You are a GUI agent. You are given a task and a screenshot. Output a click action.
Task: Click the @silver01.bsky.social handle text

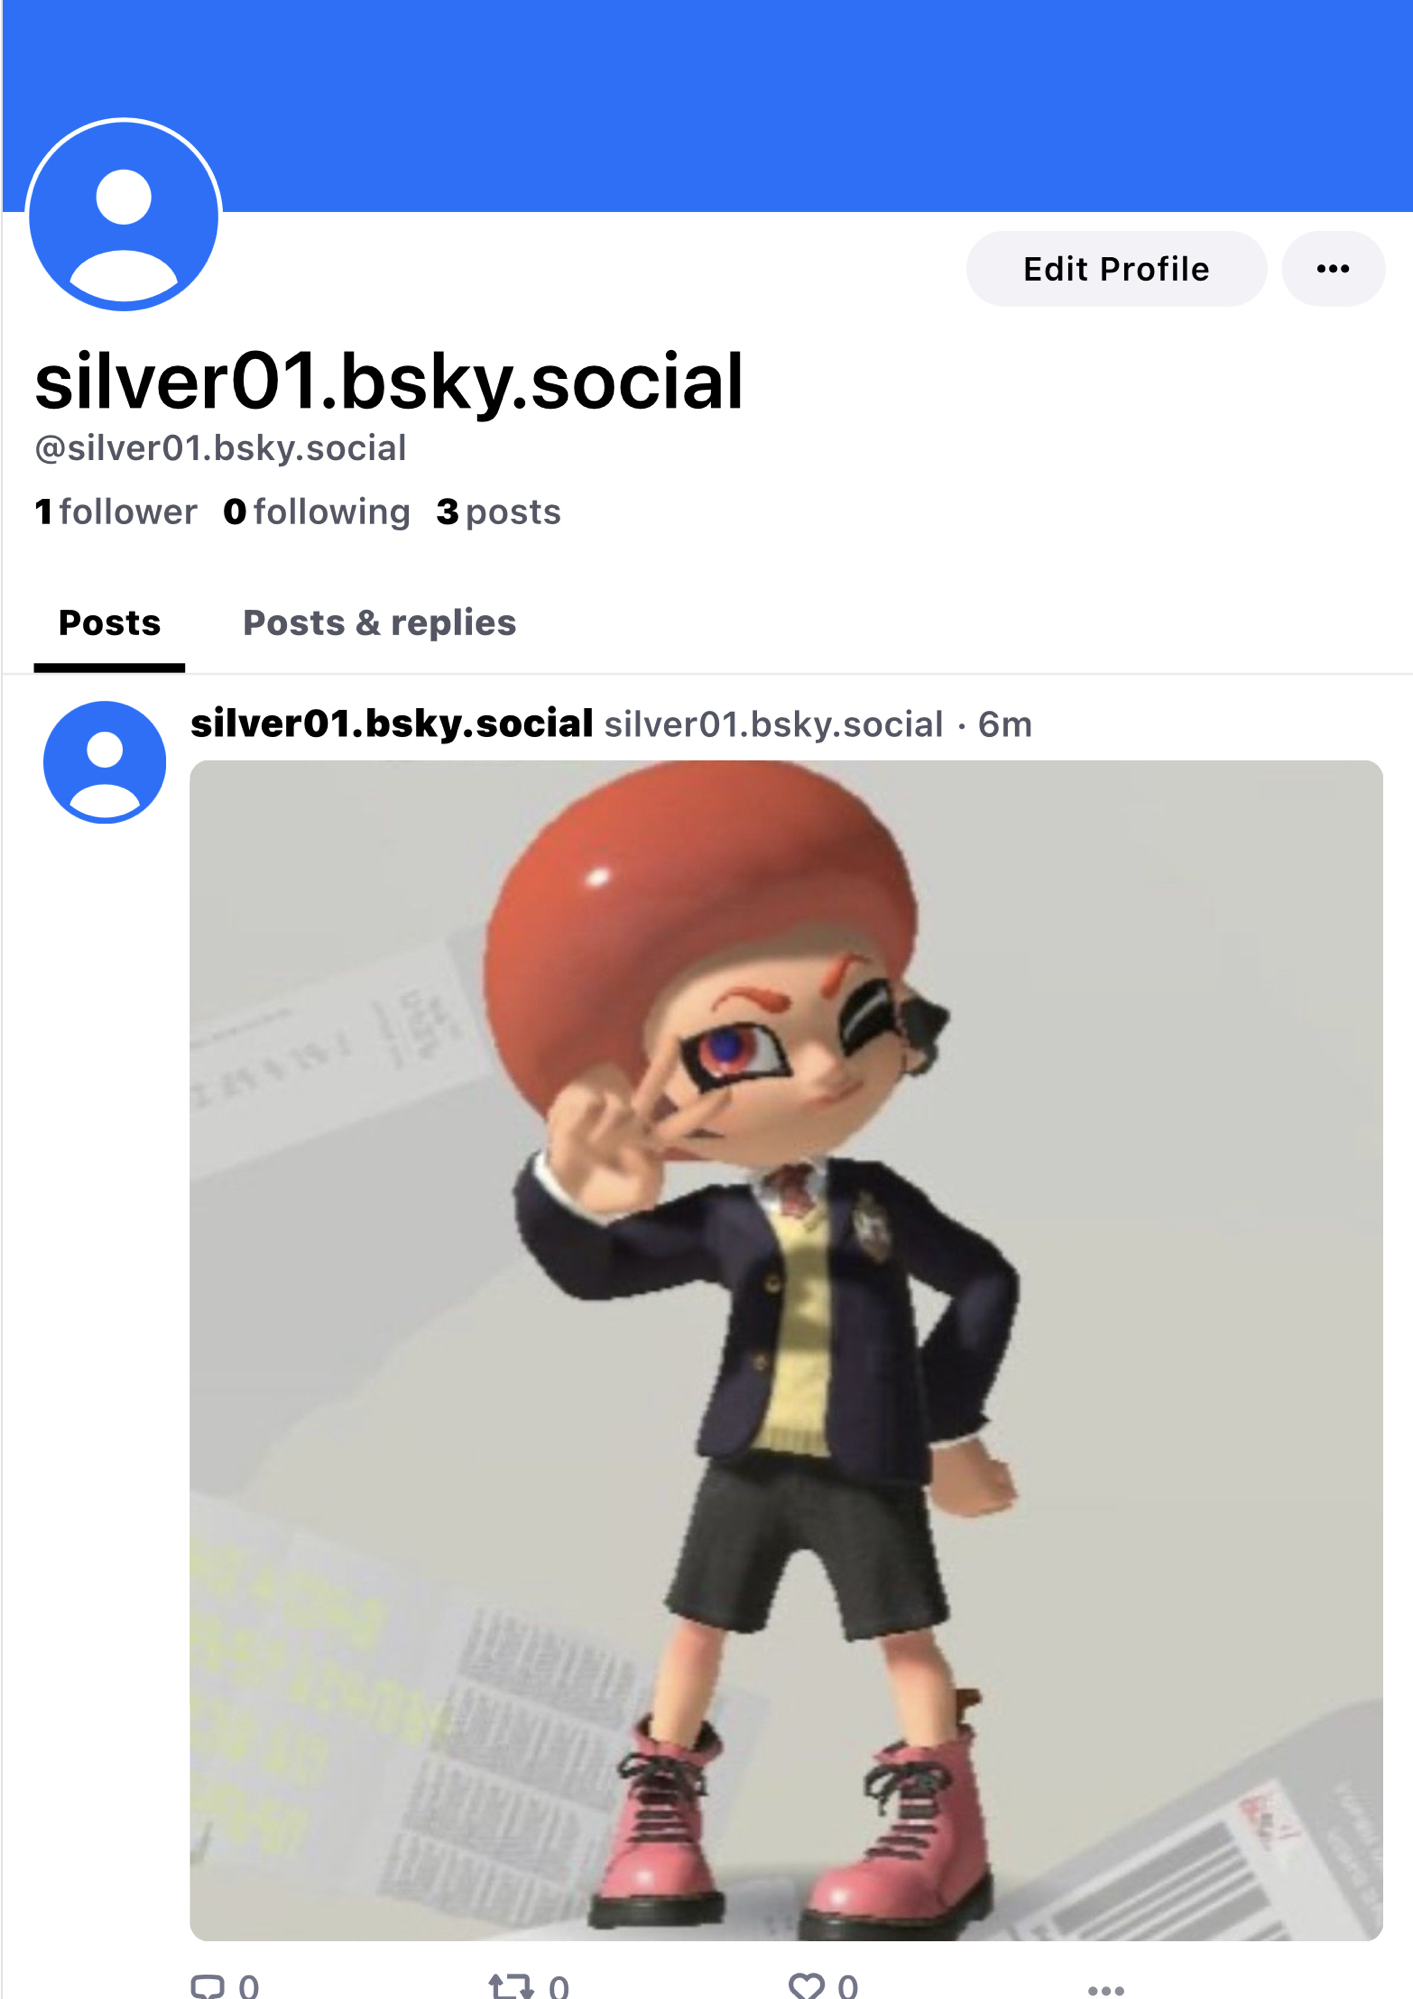(x=220, y=448)
